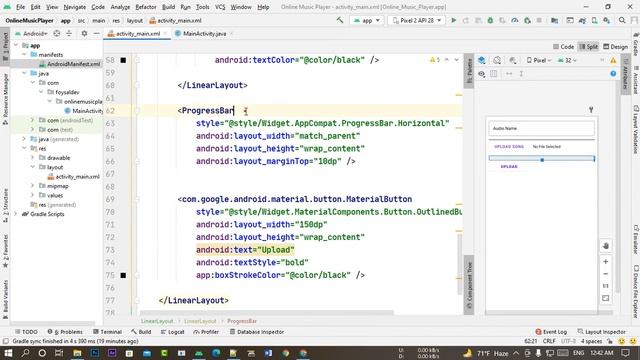Open the Logcat tool window

pos(173,332)
